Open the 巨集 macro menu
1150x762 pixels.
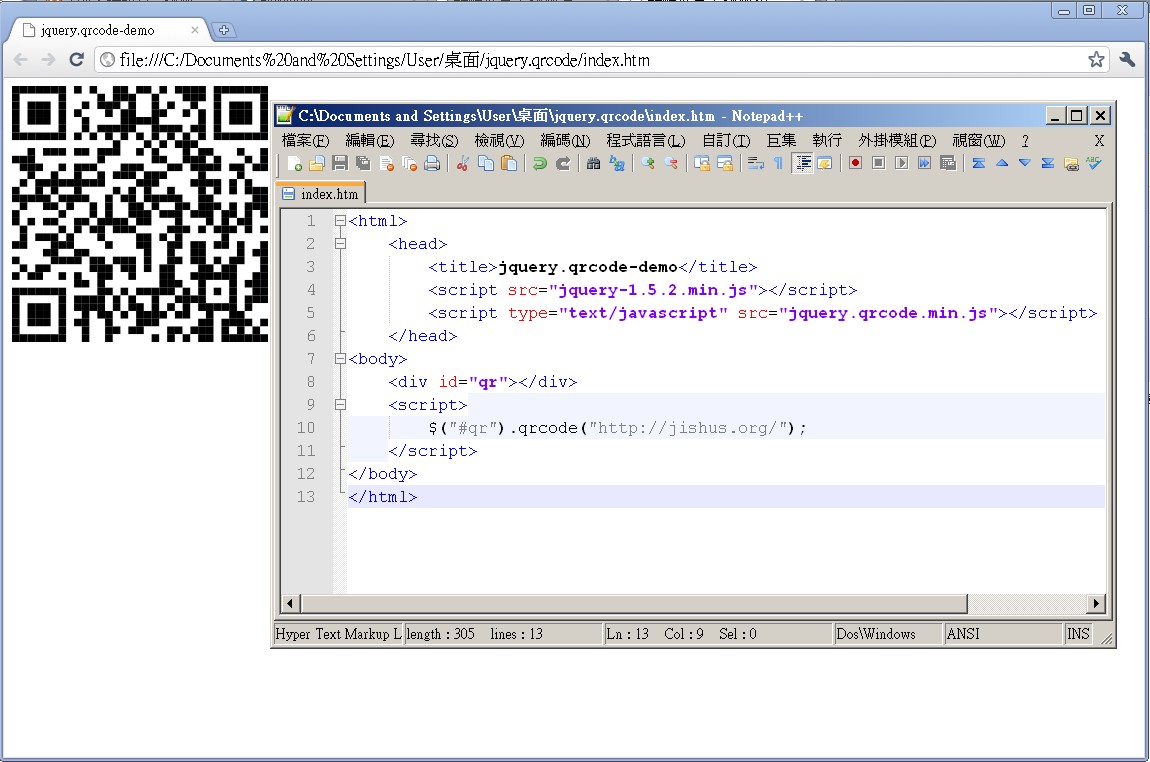(x=781, y=140)
